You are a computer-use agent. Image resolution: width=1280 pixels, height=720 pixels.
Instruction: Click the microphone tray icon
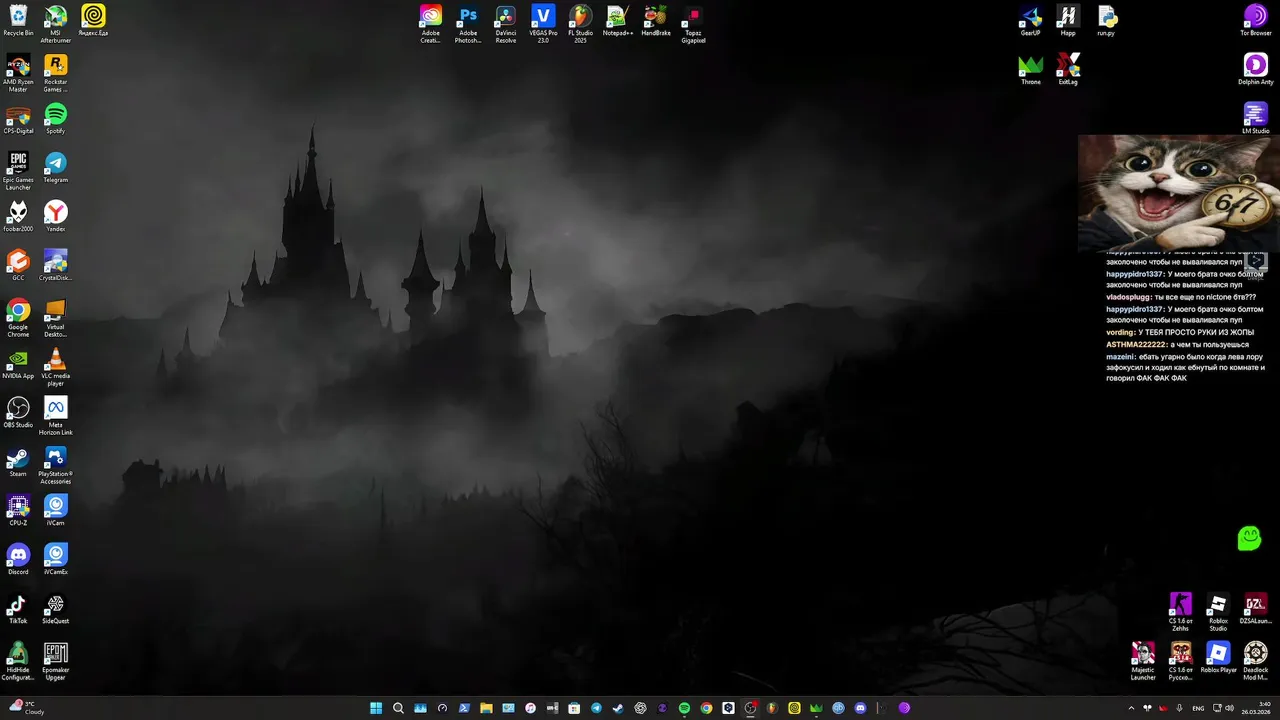1179,708
